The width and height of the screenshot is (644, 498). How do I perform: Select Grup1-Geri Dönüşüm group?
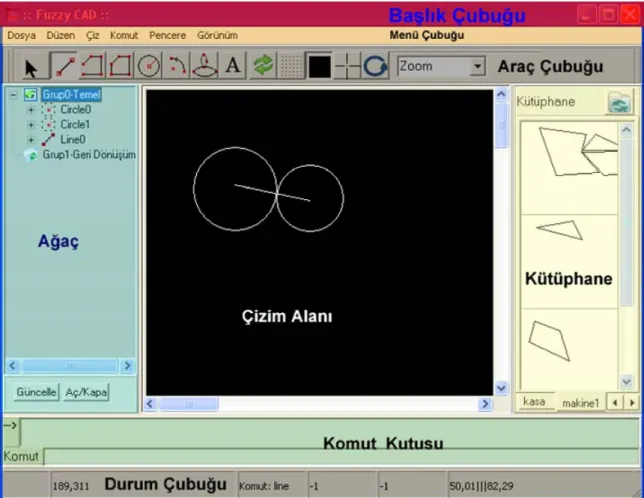coord(89,155)
